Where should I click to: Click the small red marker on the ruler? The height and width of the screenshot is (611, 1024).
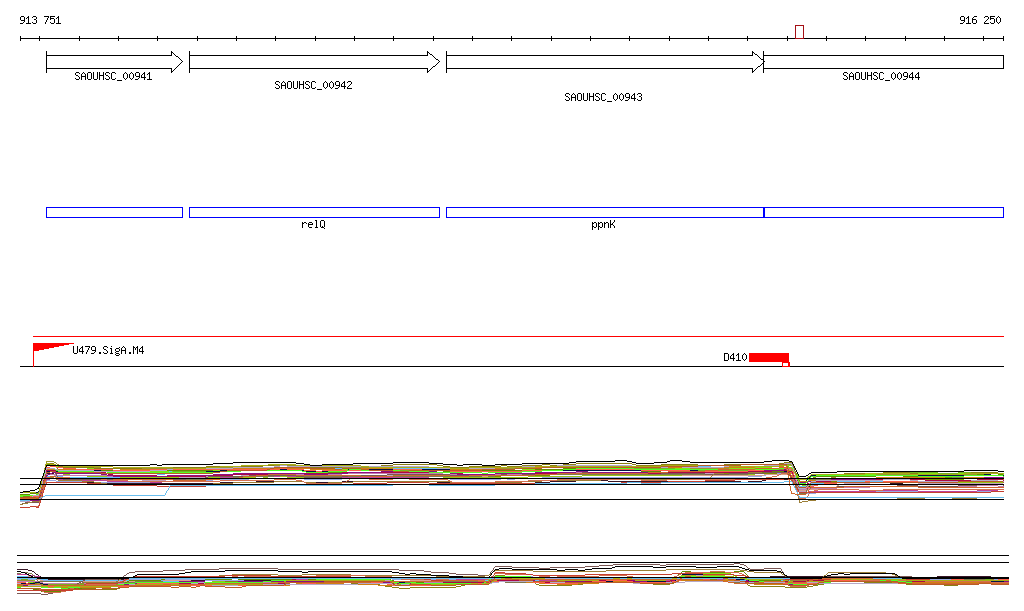click(799, 32)
